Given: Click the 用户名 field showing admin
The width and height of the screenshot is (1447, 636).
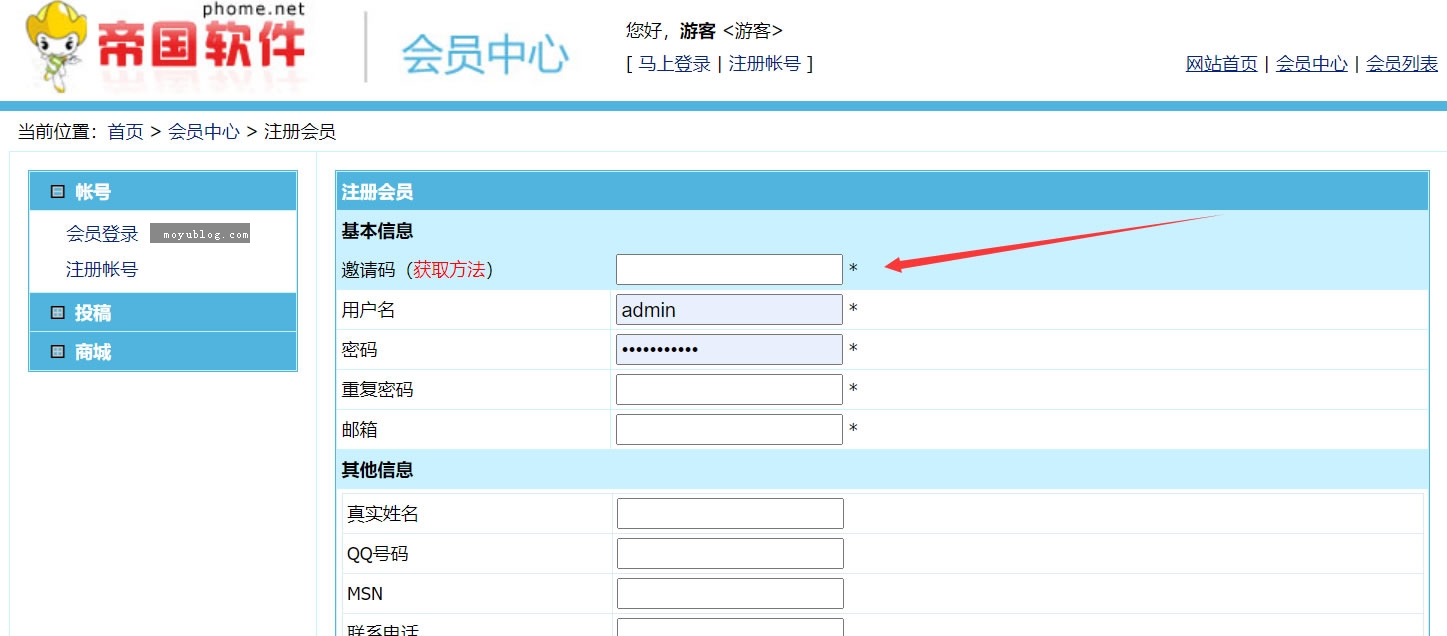Looking at the screenshot, I should 729,309.
